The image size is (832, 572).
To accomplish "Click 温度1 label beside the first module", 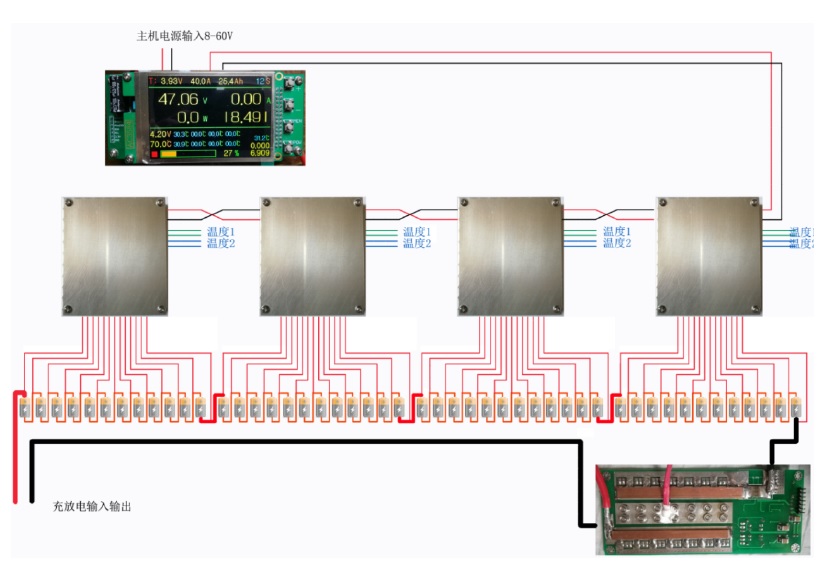I will pos(220,232).
